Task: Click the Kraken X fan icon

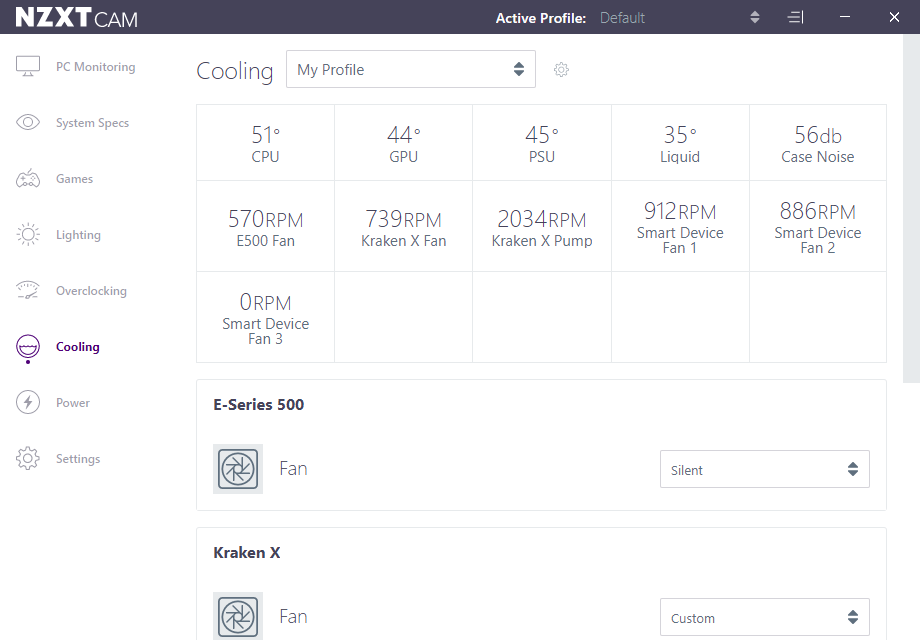Action: 238,616
